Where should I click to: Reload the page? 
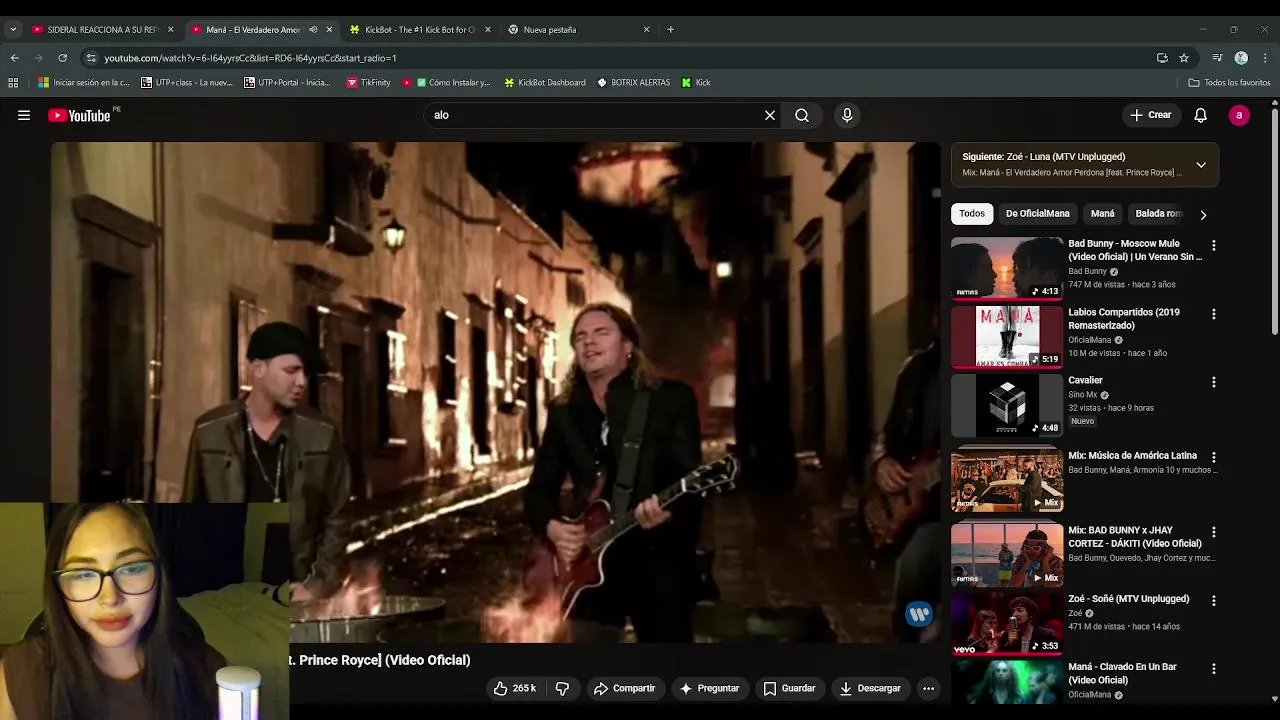pos(62,58)
